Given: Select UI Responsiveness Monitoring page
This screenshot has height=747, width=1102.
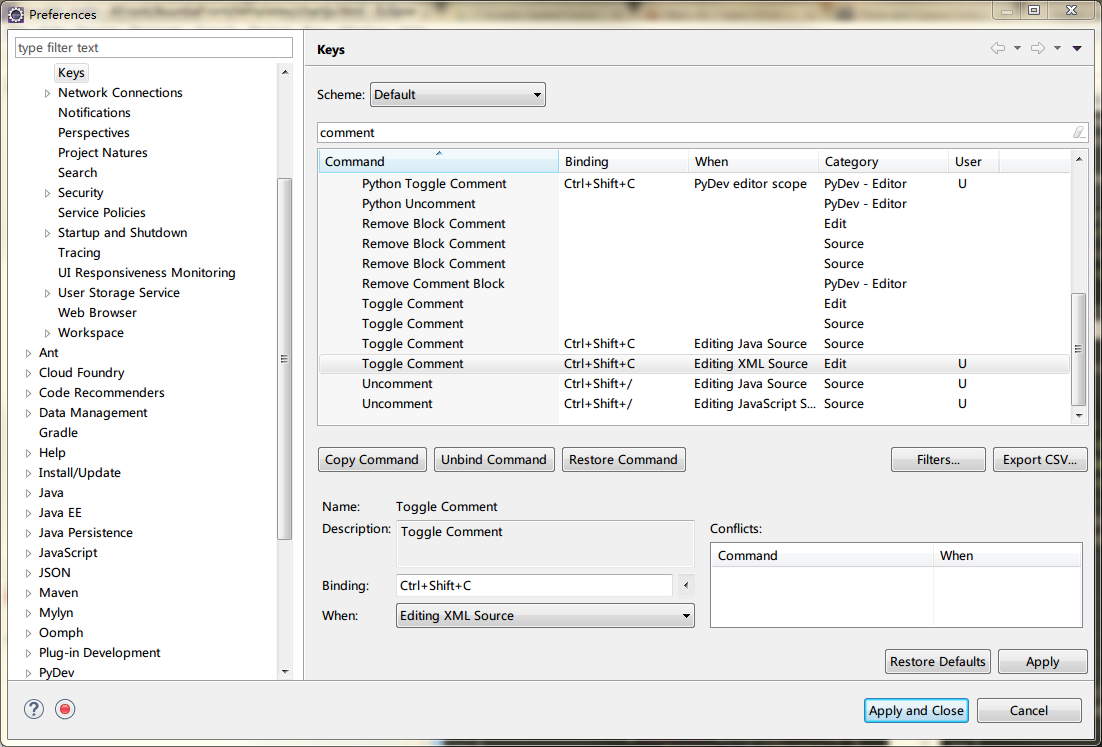Looking at the screenshot, I should (x=147, y=273).
